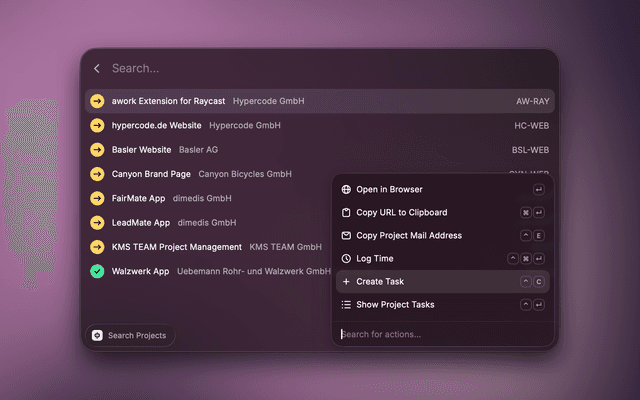Click the C key hint of Create Task
This screenshot has width=640, height=400.
(x=539, y=282)
